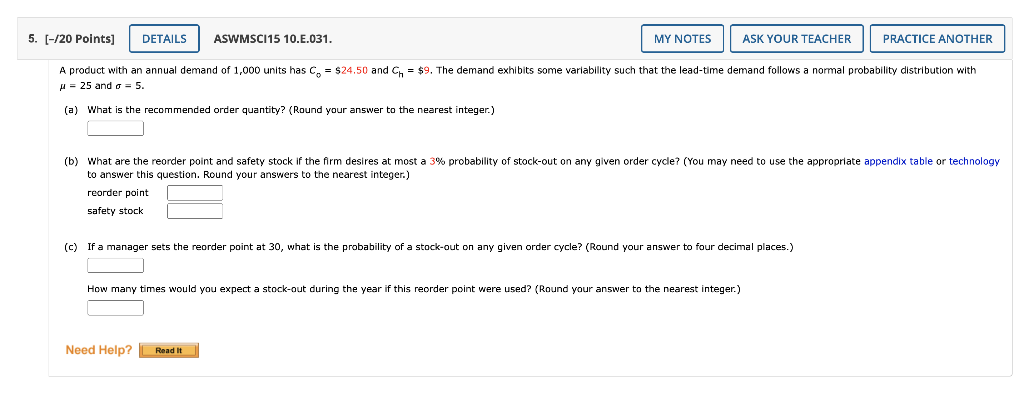
Task: Click the safety stock answer field
Action: click(194, 211)
